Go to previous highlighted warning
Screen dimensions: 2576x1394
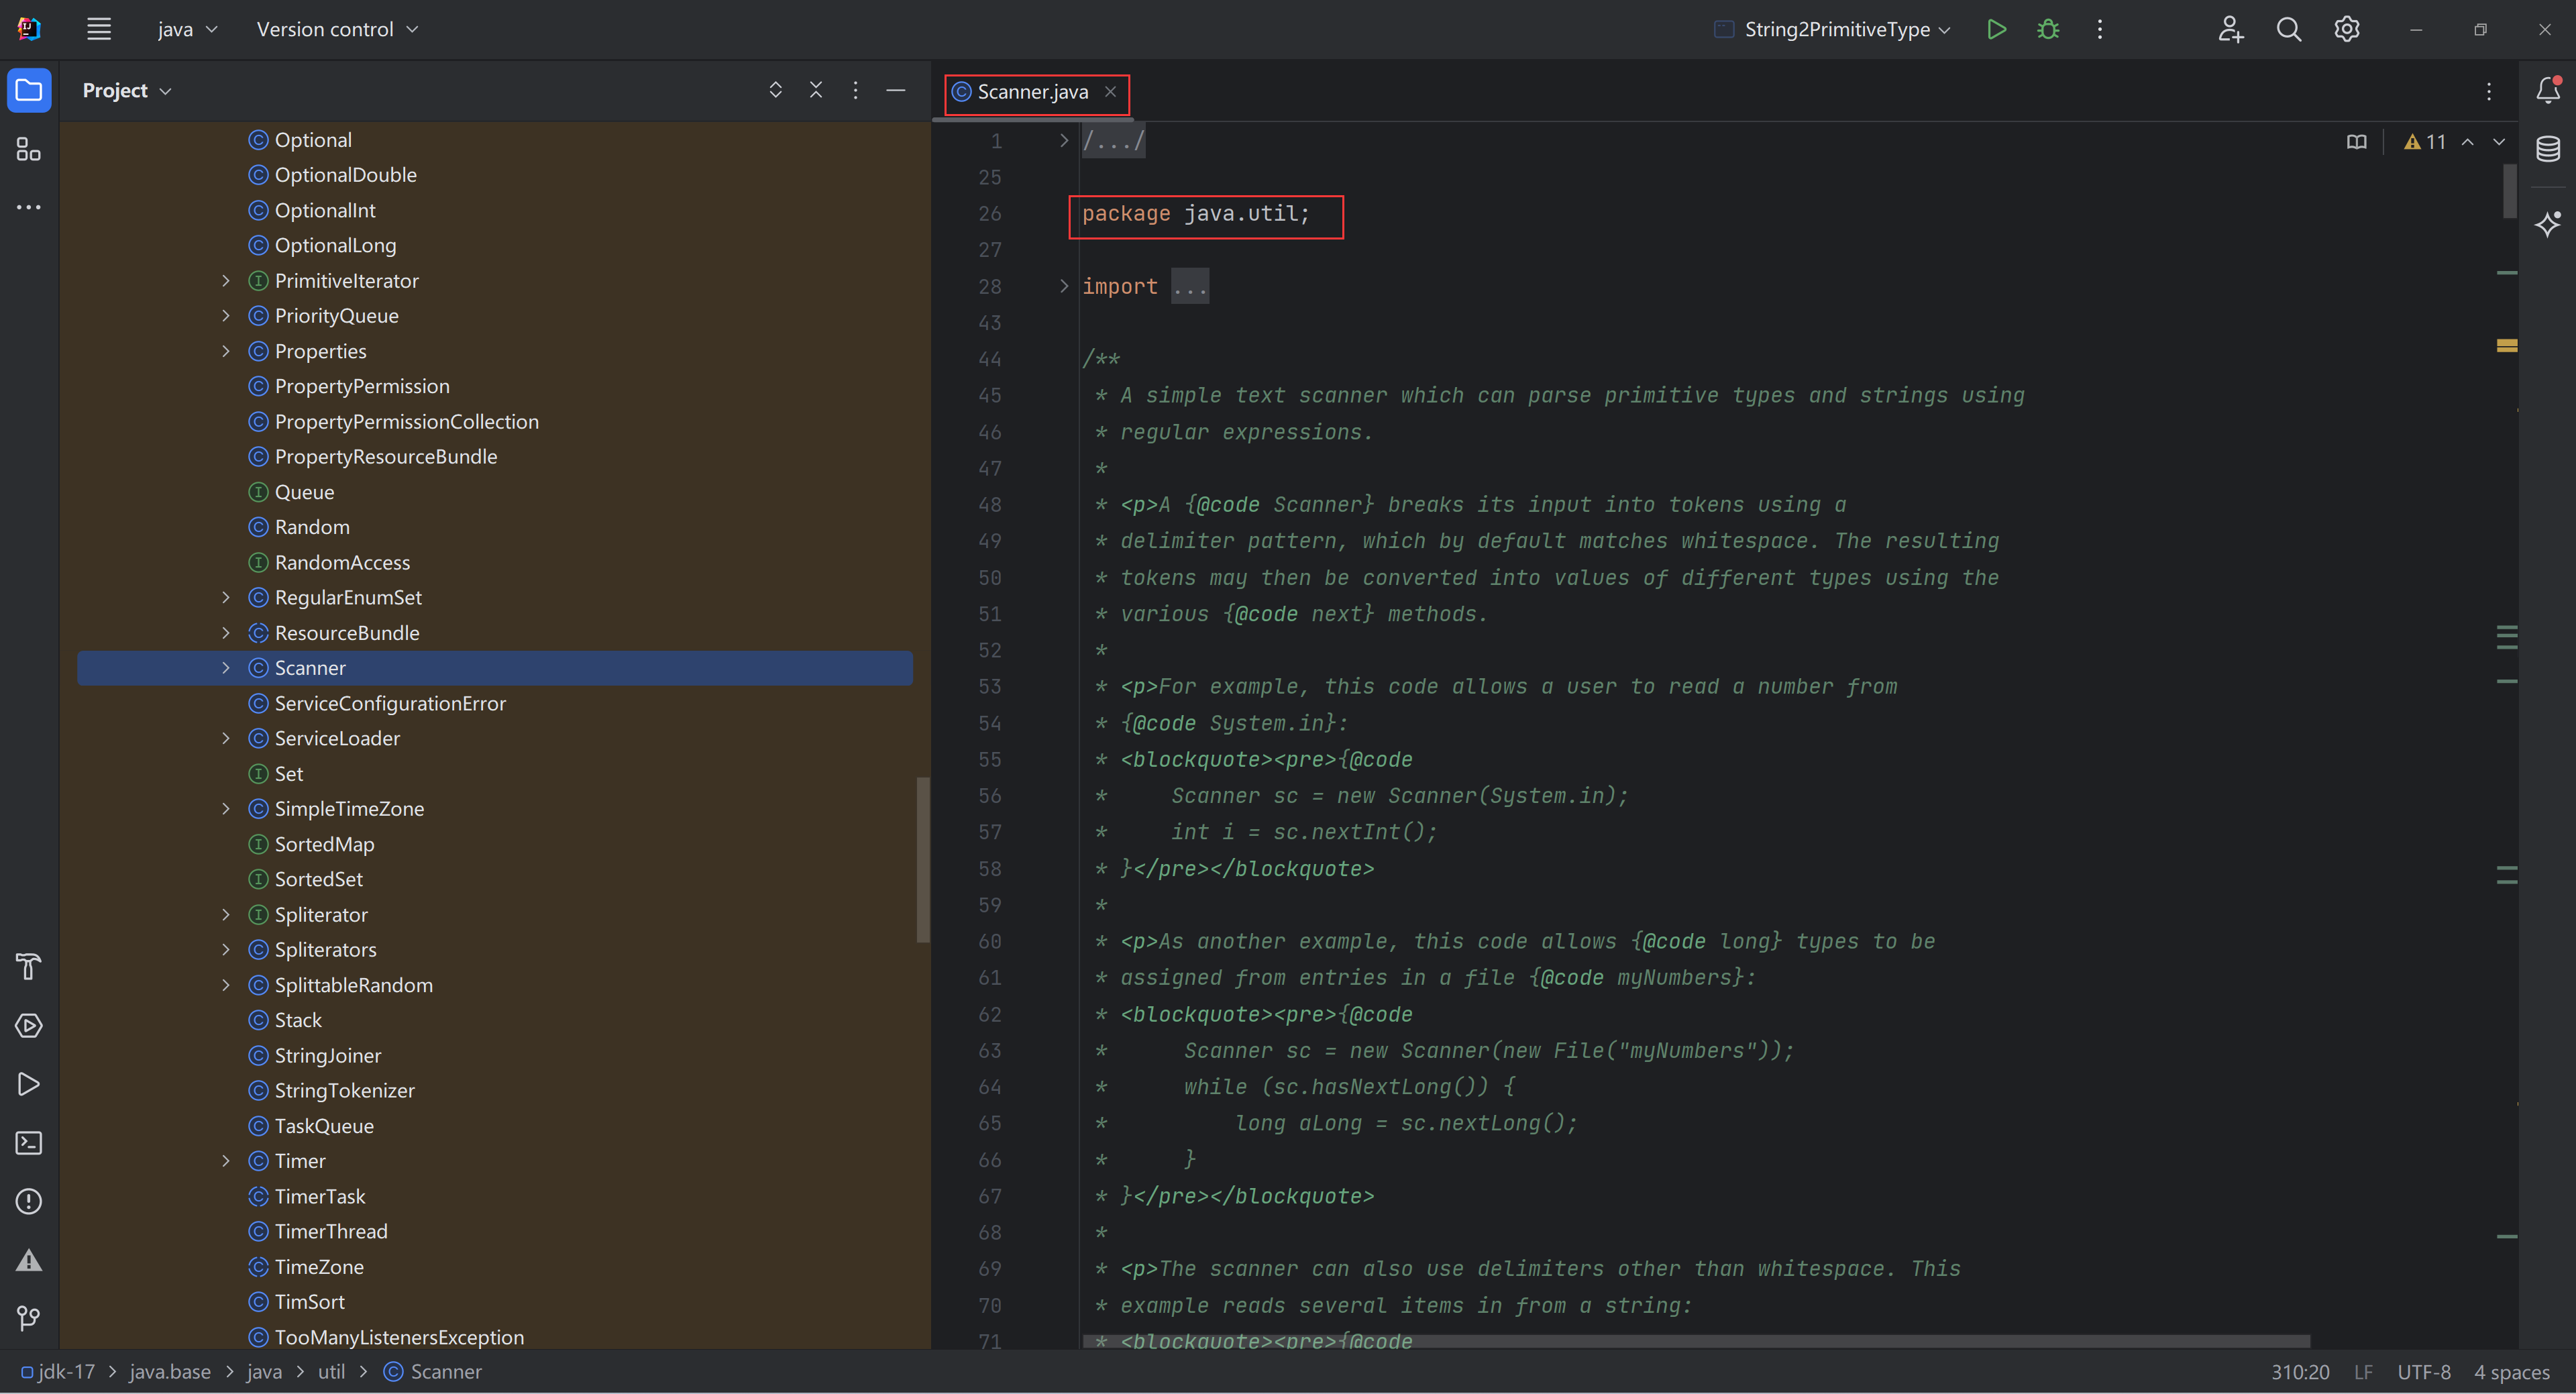pyautogui.click(x=2468, y=142)
